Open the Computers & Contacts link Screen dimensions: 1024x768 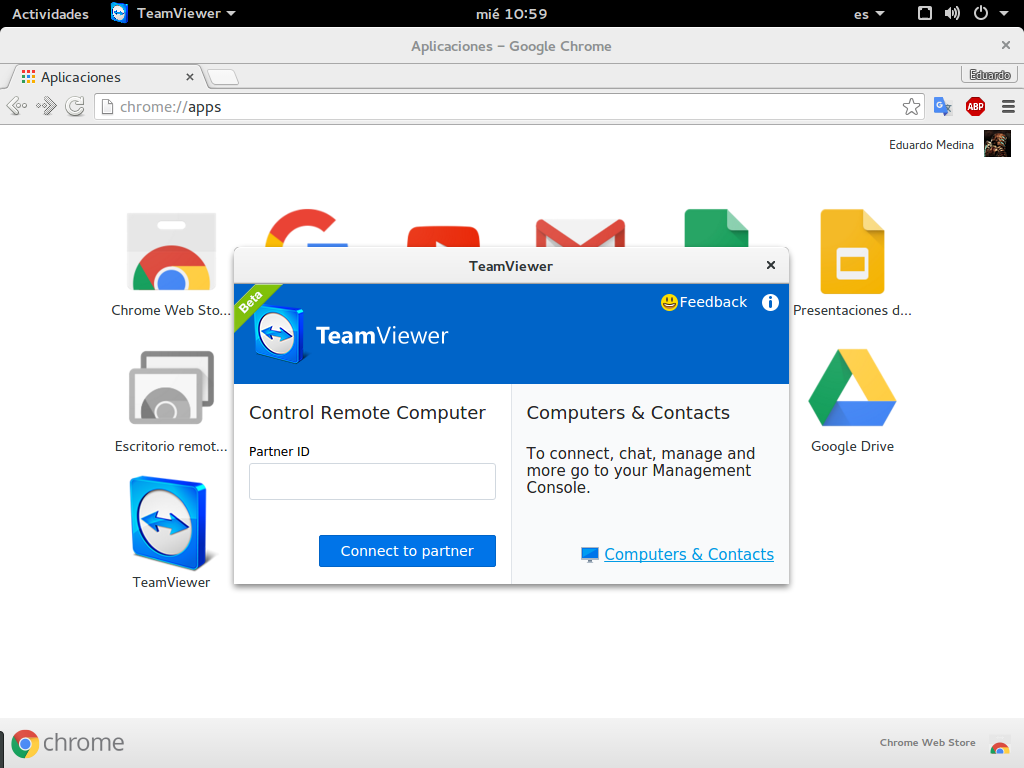coord(688,554)
